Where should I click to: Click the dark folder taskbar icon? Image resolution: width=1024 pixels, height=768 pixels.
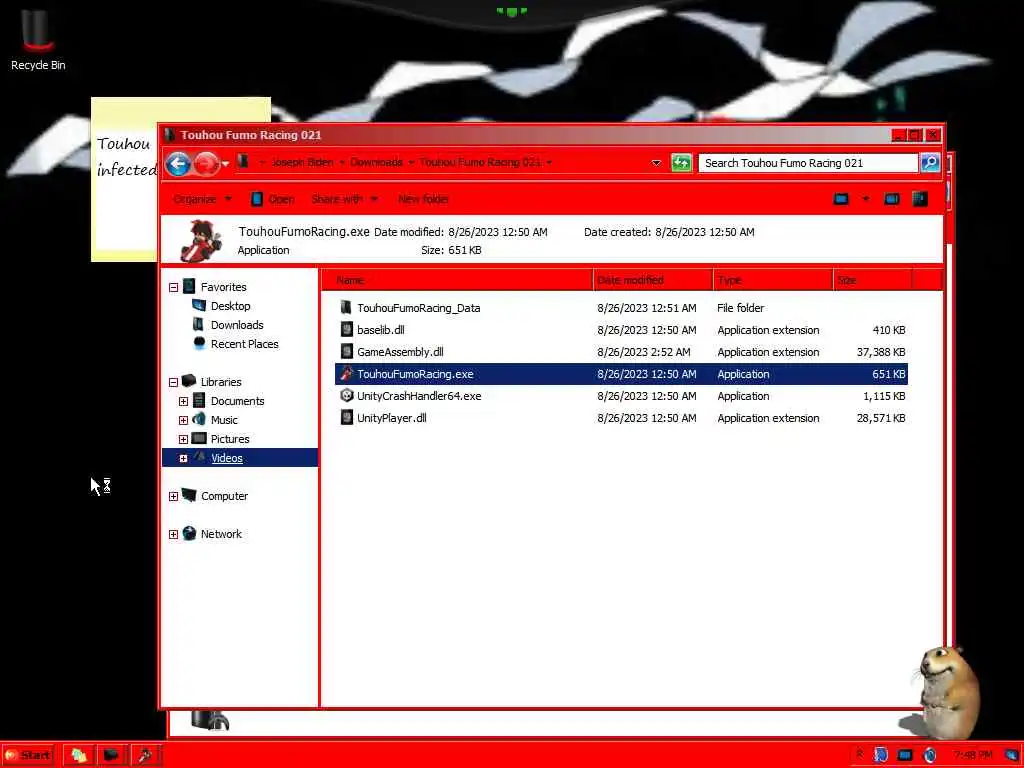[x=112, y=756]
